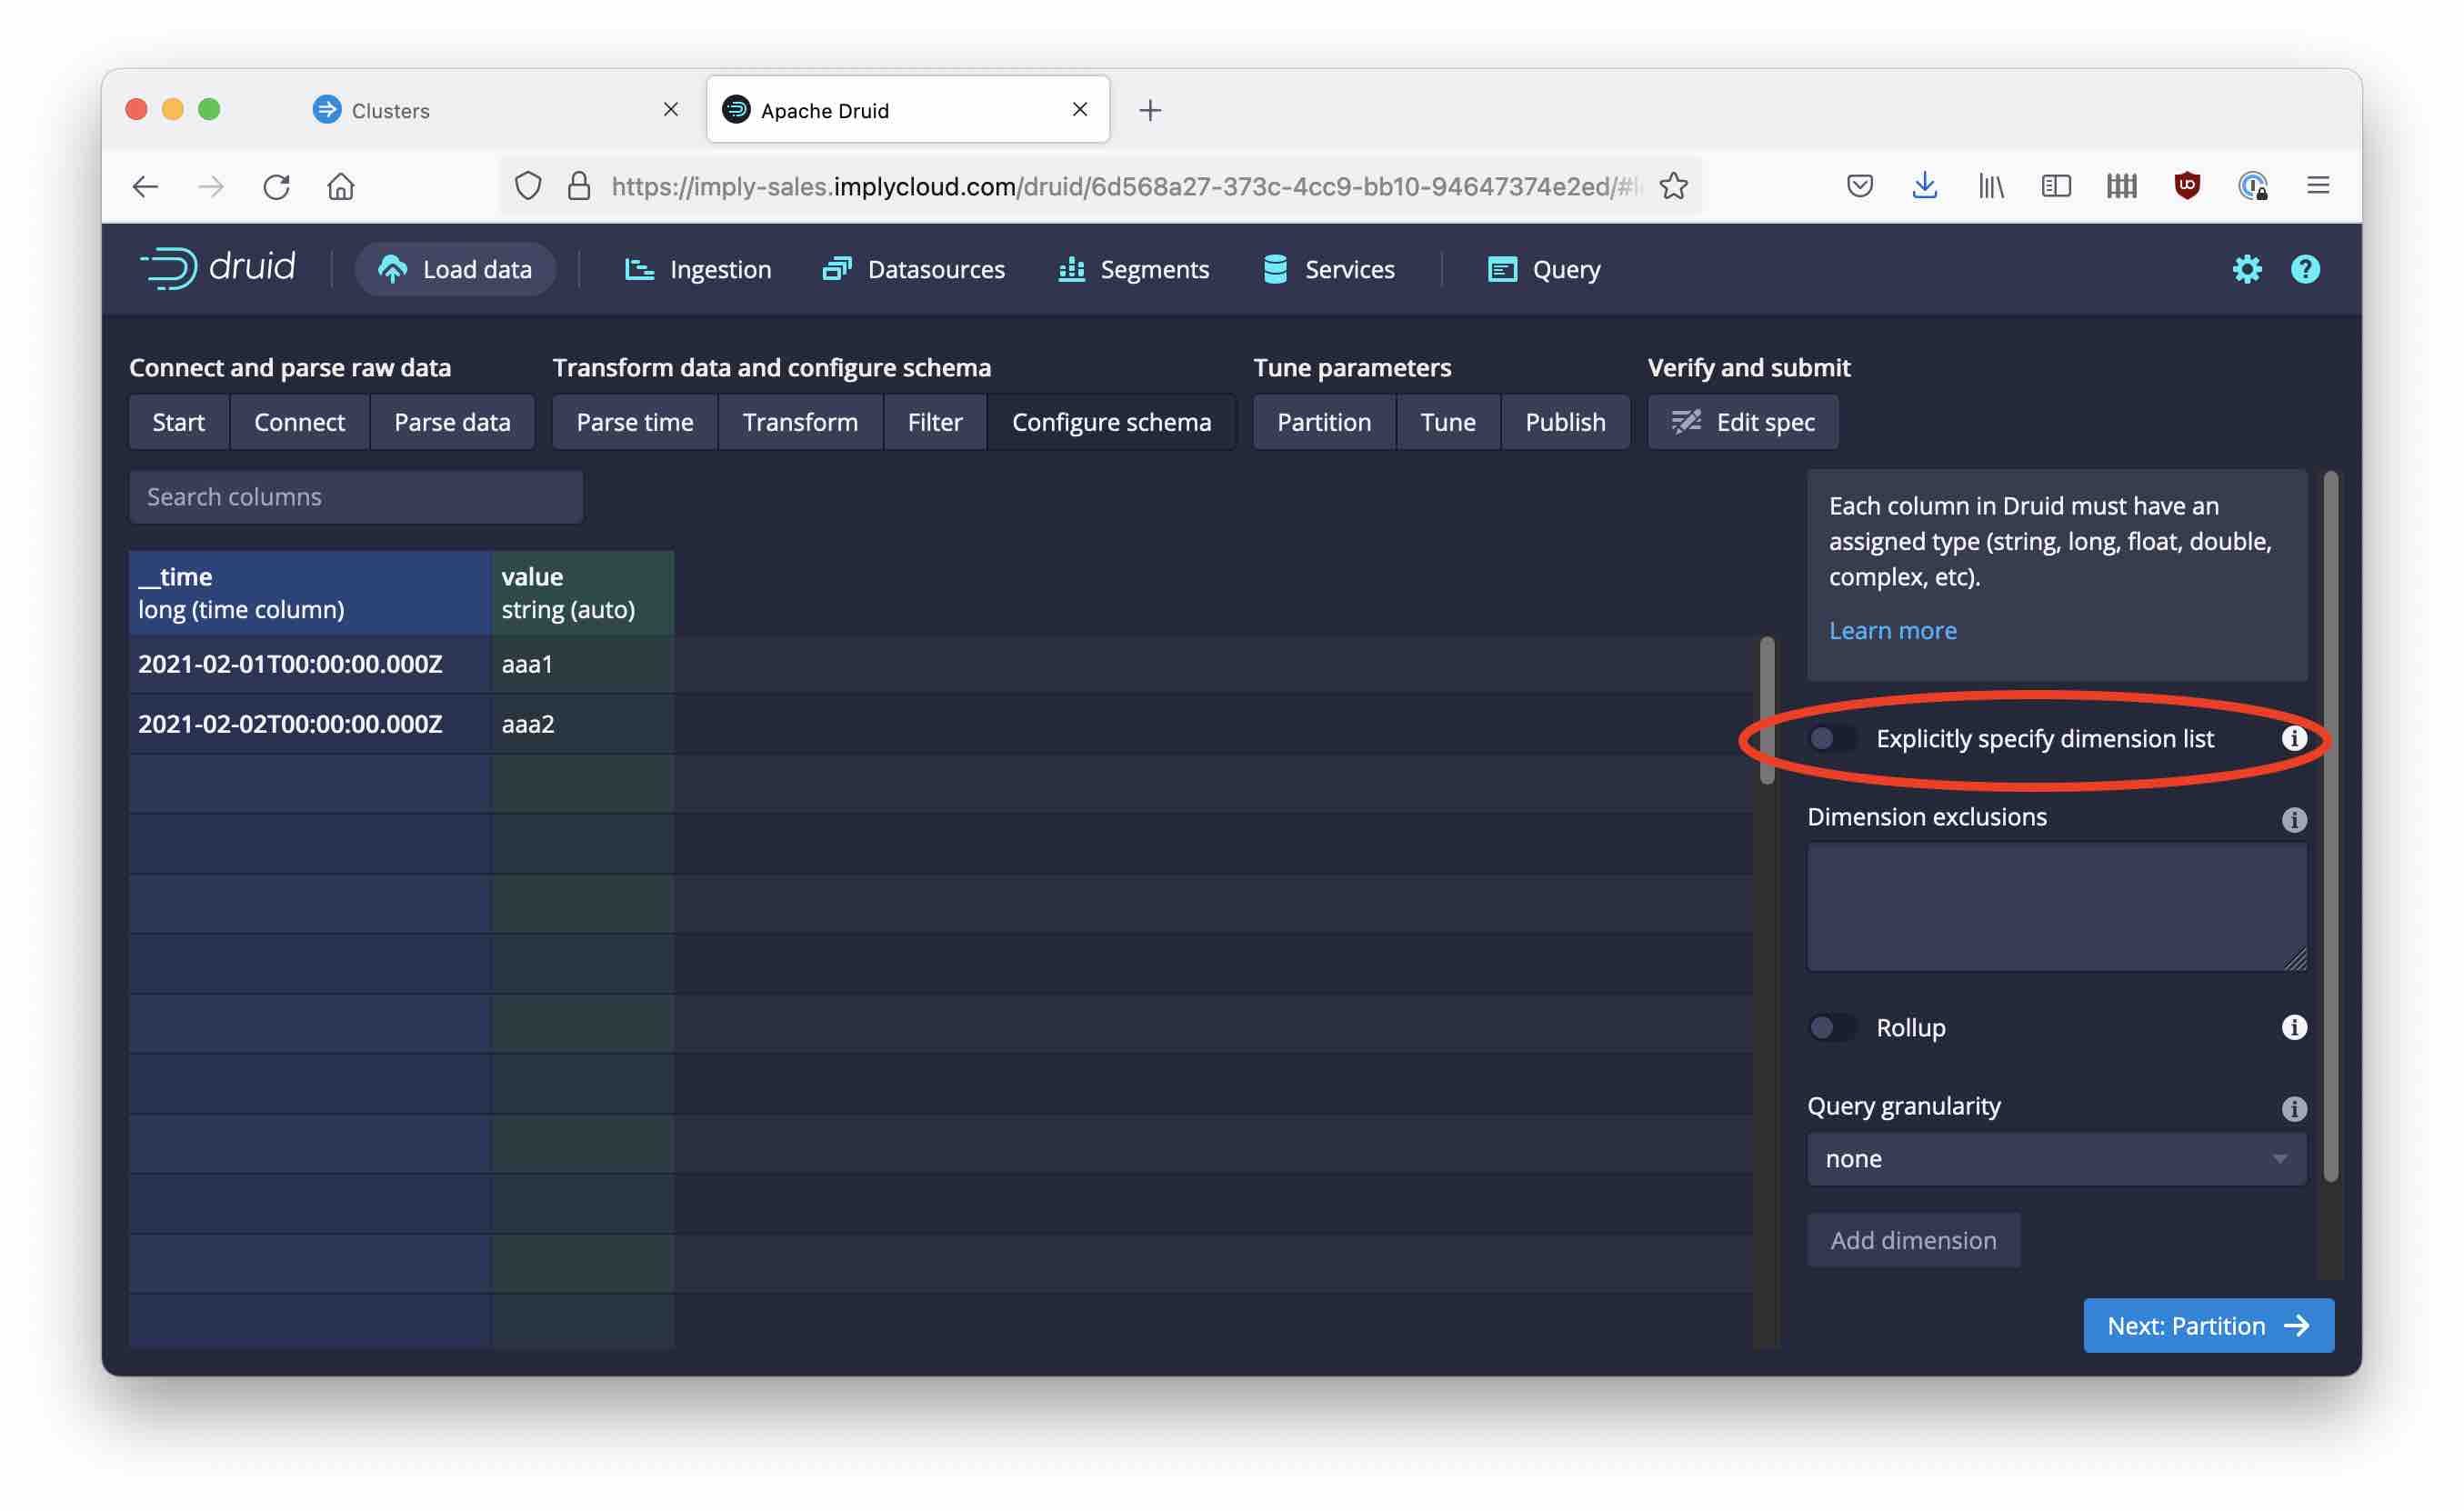
Task: Click the Search columns field
Action: click(355, 496)
